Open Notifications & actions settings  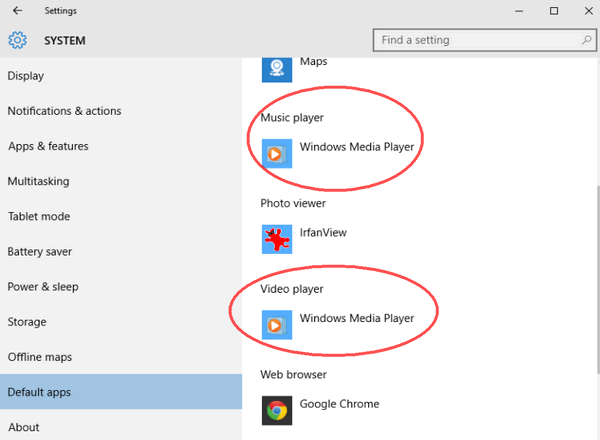tap(121, 111)
